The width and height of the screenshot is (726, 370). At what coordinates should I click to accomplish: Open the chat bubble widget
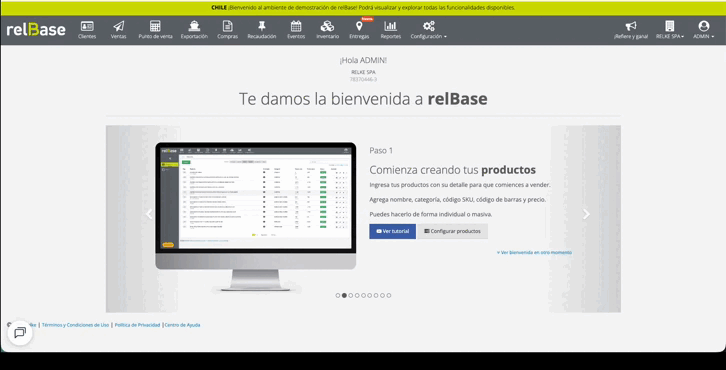(20, 332)
